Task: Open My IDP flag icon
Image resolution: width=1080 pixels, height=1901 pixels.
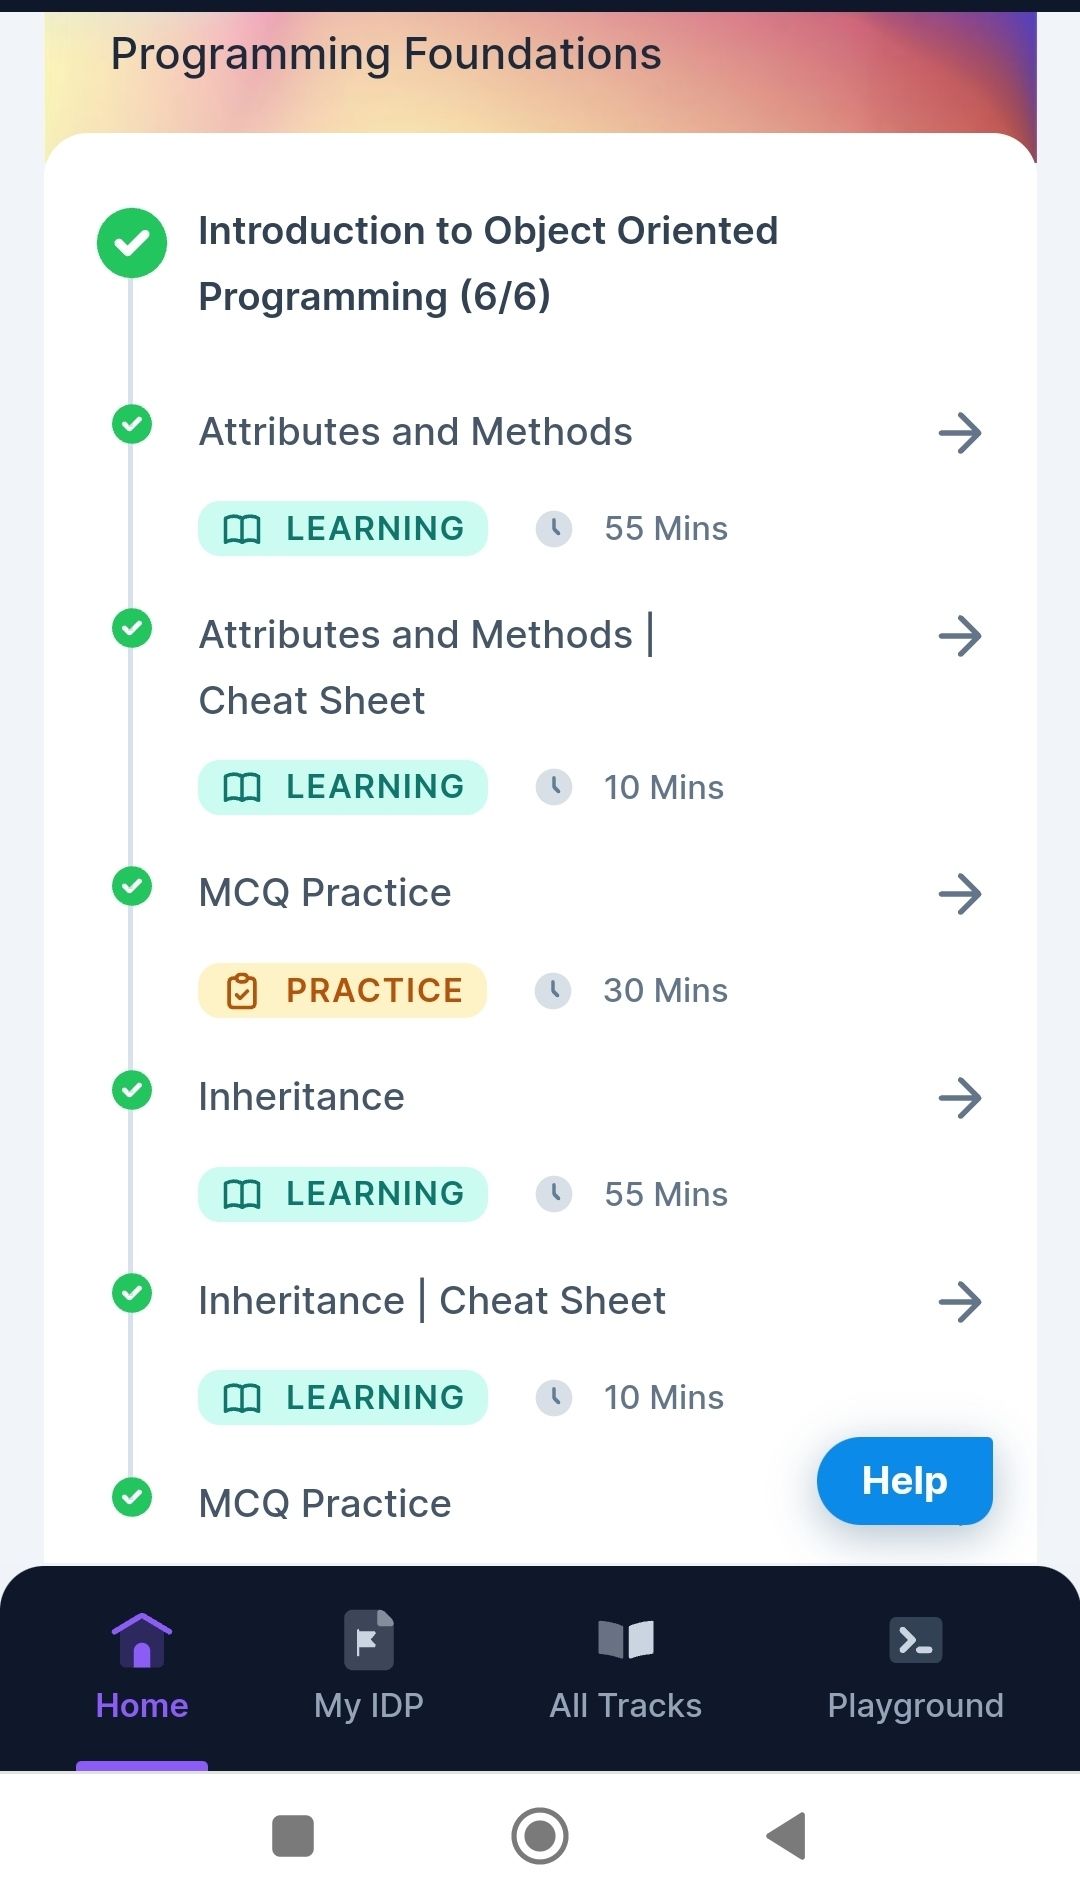Action: click(369, 1640)
